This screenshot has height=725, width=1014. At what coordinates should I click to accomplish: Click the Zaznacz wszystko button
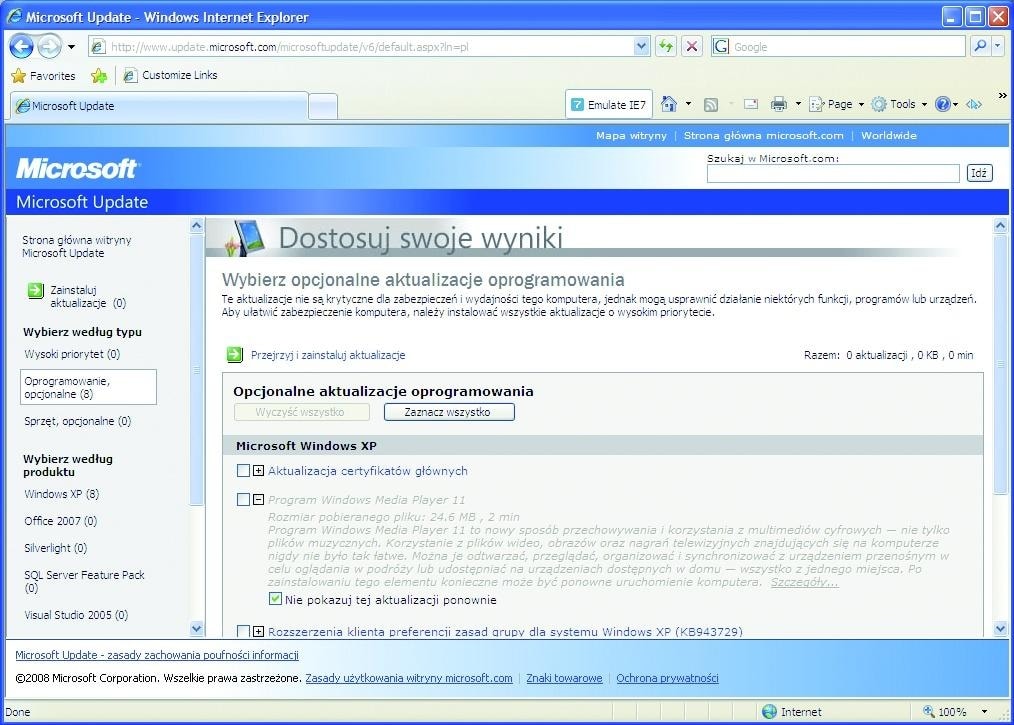pyautogui.click(x=448, y=411)
